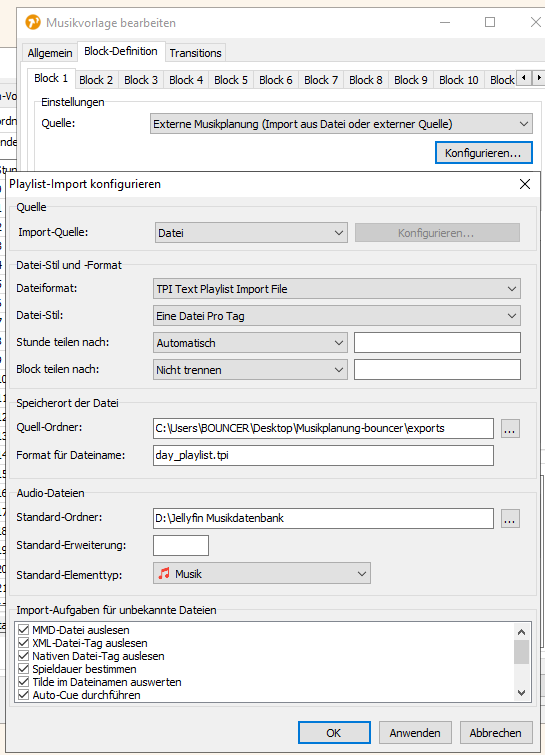Click the import tasks list scroll-down arrow
Viewport: 545px width, 755px height.
click(521, 693)
